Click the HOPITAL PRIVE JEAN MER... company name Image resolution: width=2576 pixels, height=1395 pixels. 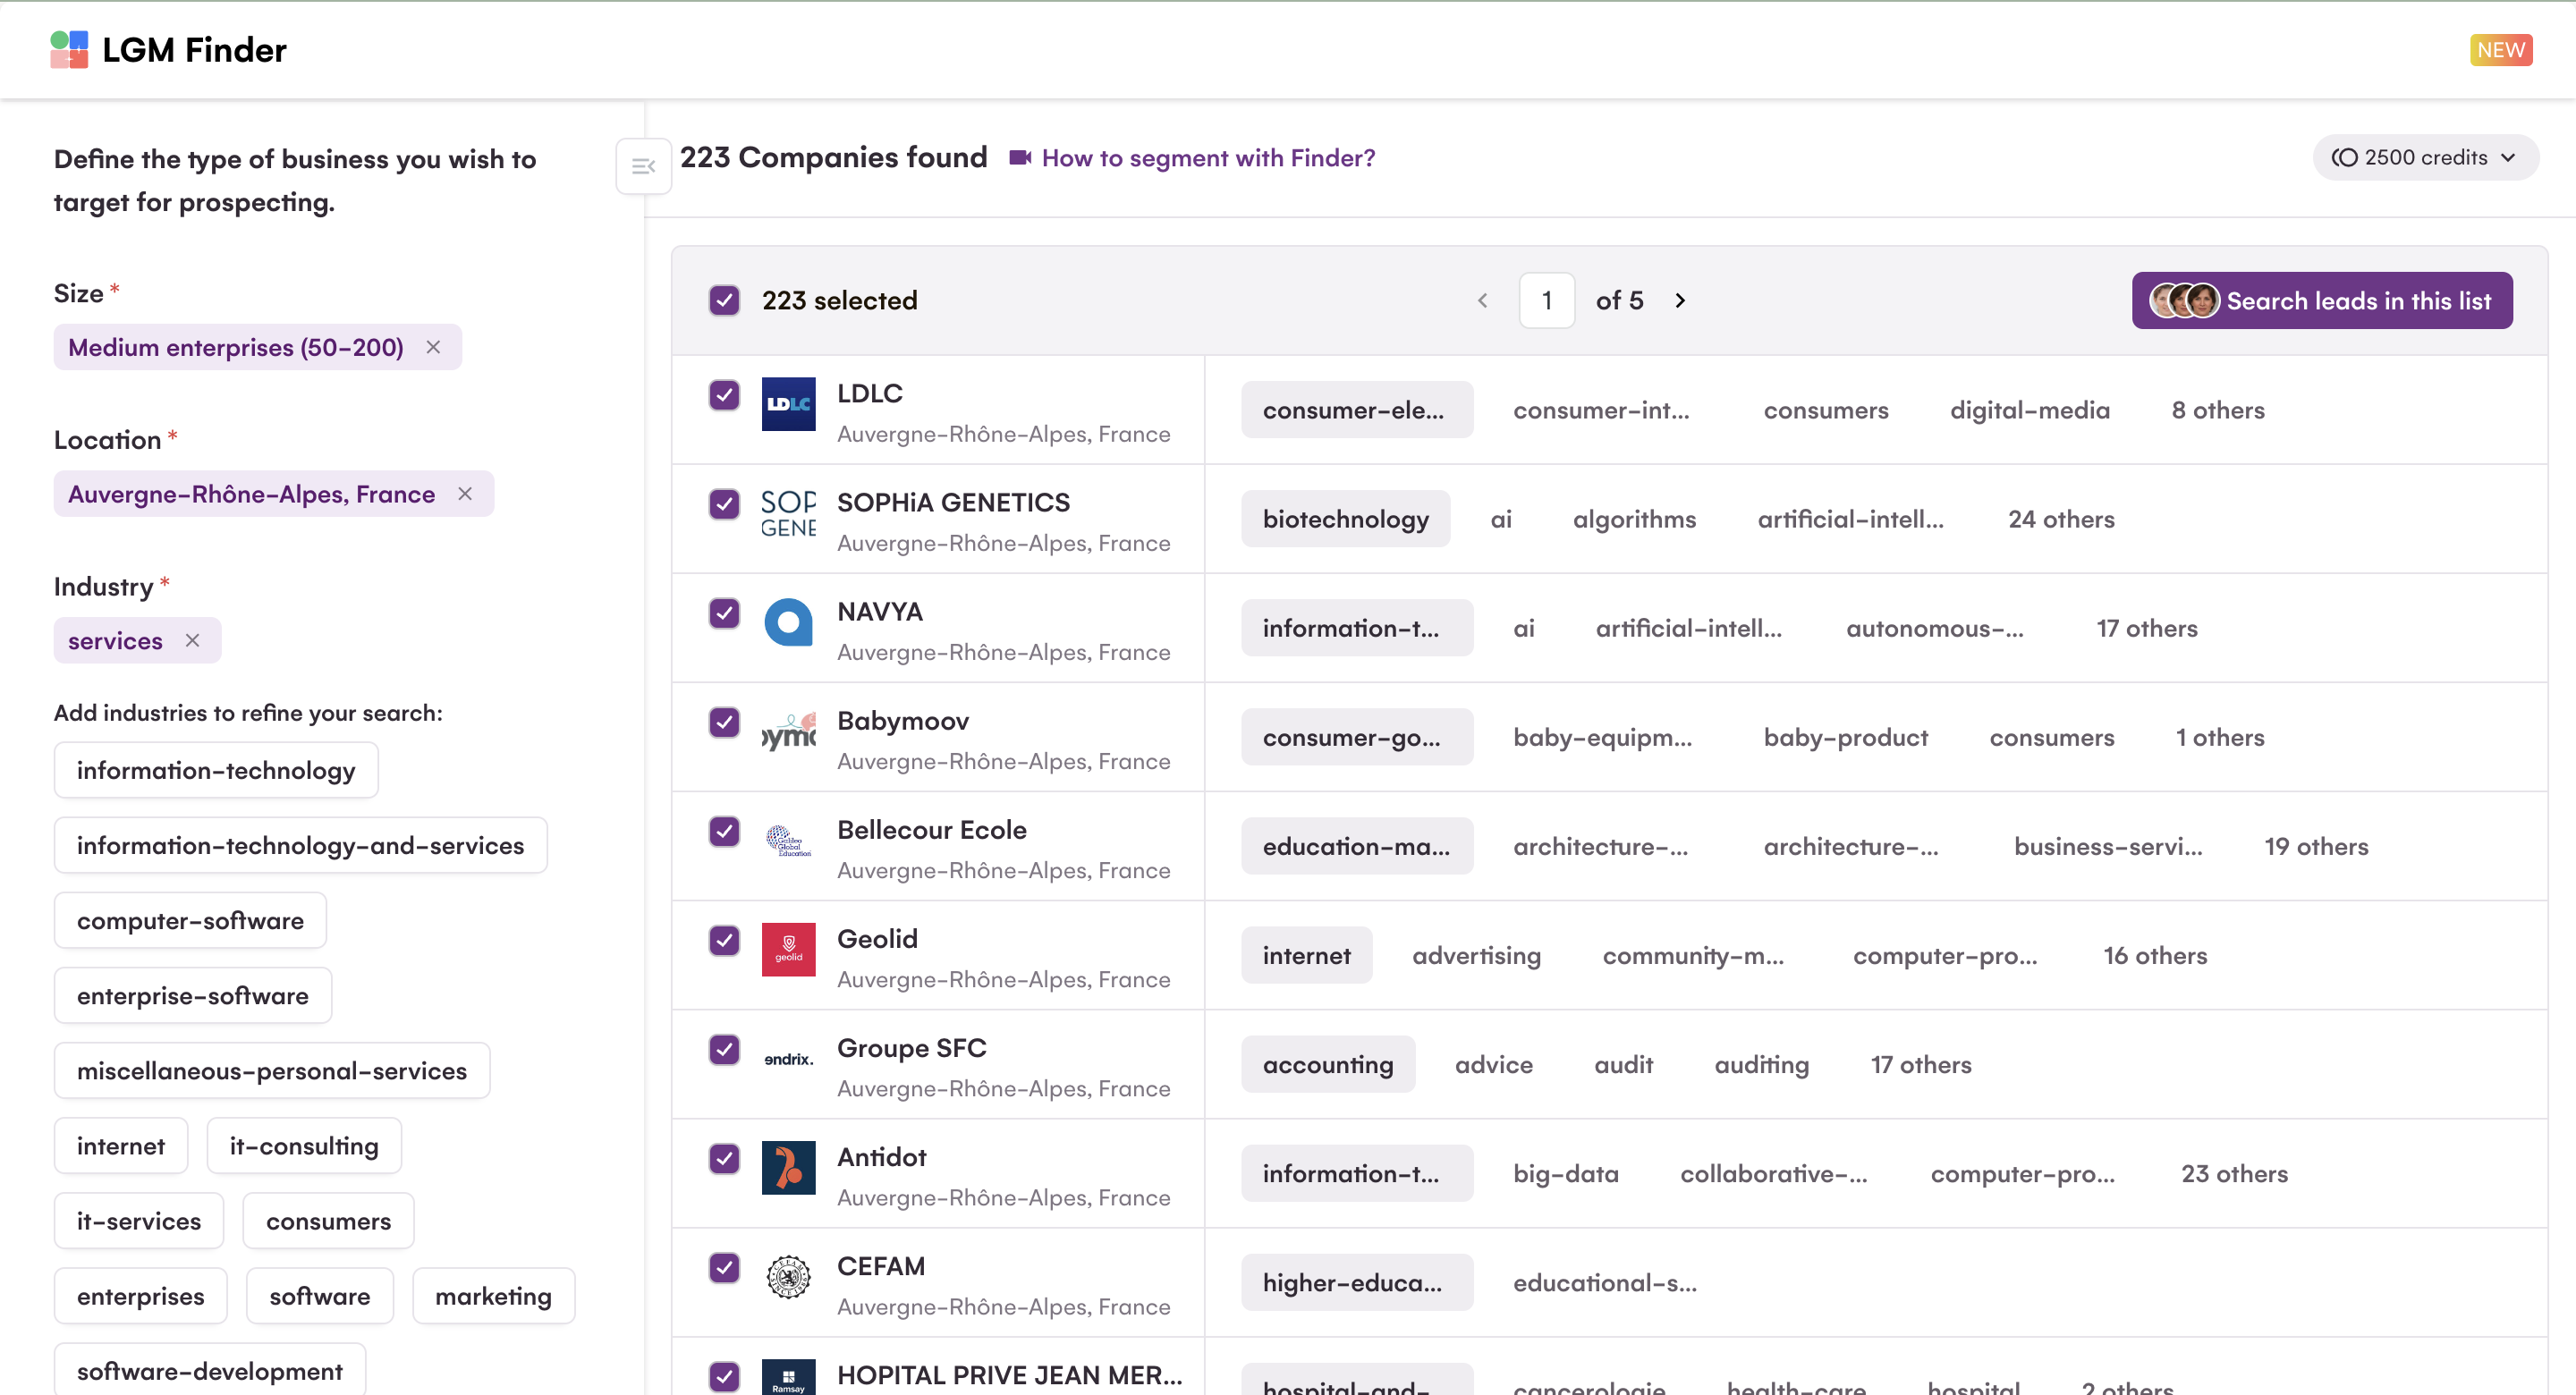pyautogui.click(x=1009, y=1374)
